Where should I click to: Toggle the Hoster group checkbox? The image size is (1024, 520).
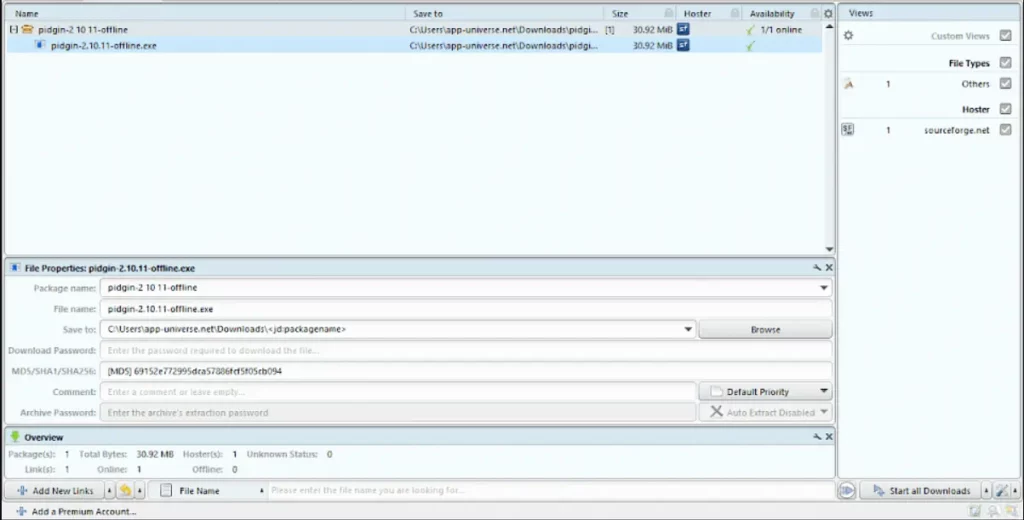1006,109
